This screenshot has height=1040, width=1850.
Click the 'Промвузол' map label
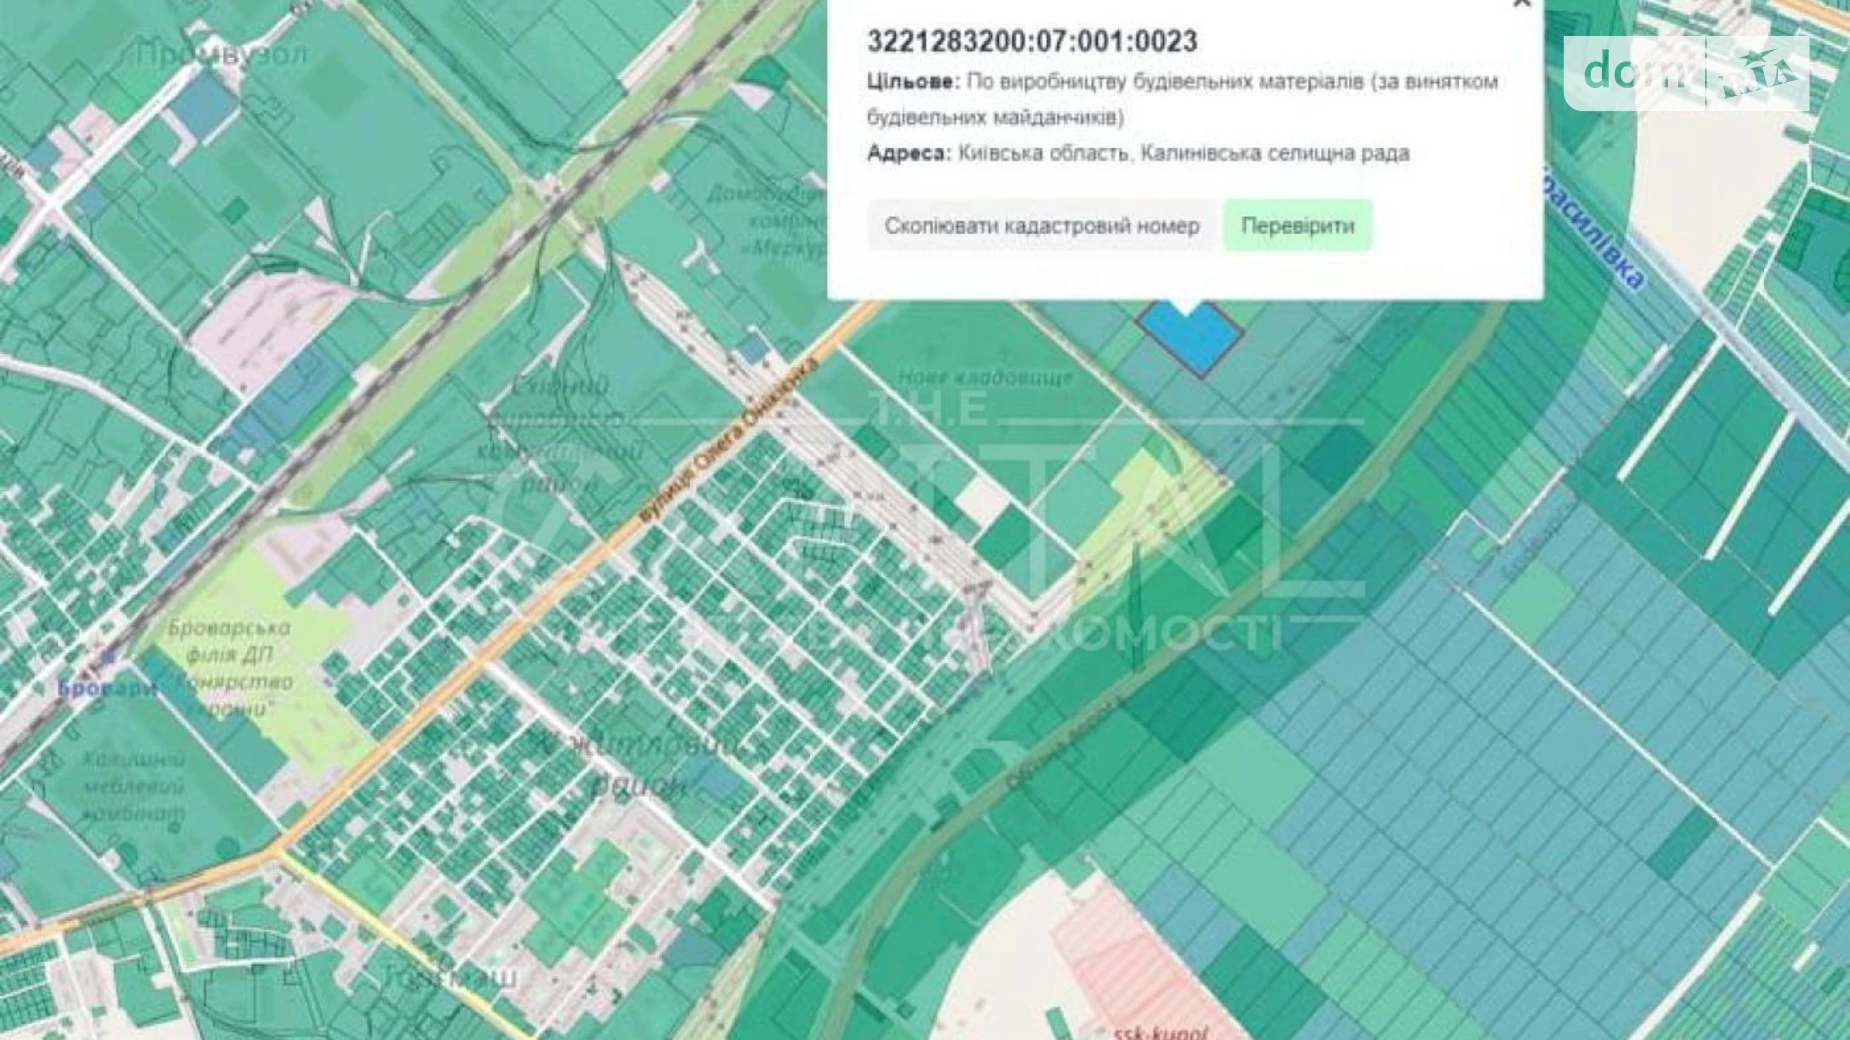pyautogui.click(x=221, y=53)
